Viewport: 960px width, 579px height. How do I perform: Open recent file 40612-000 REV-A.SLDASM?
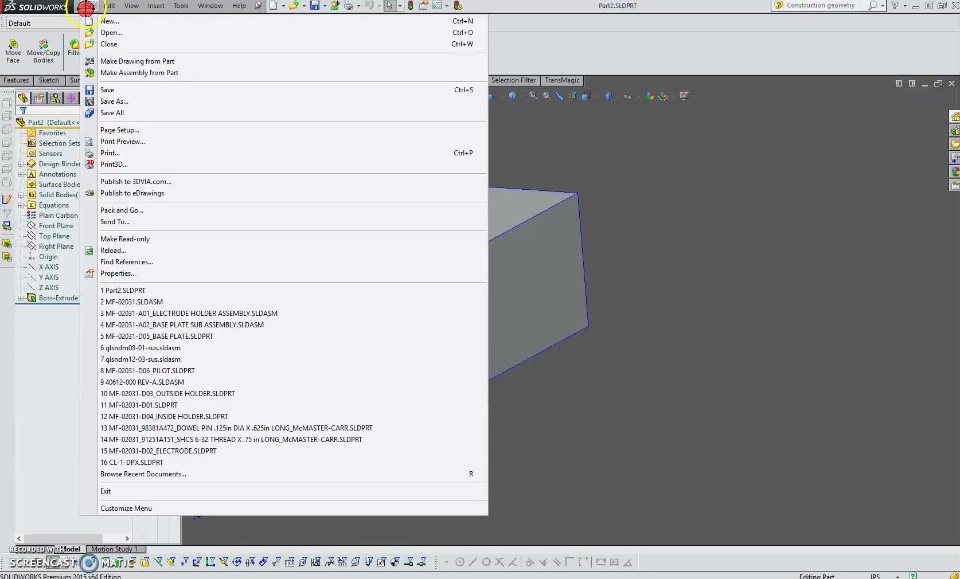142,382
